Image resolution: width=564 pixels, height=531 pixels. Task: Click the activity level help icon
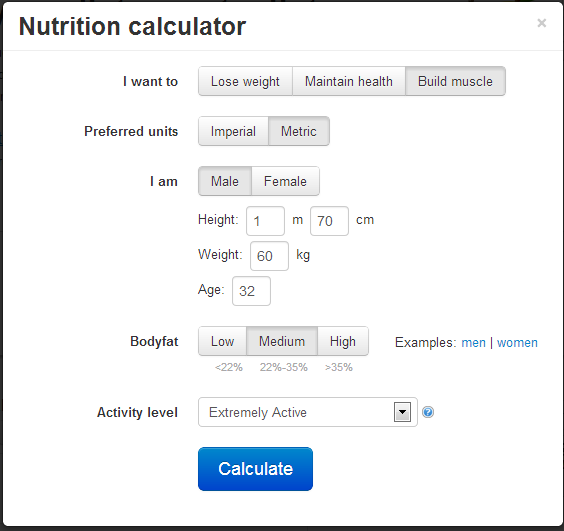tap(428, 412)
